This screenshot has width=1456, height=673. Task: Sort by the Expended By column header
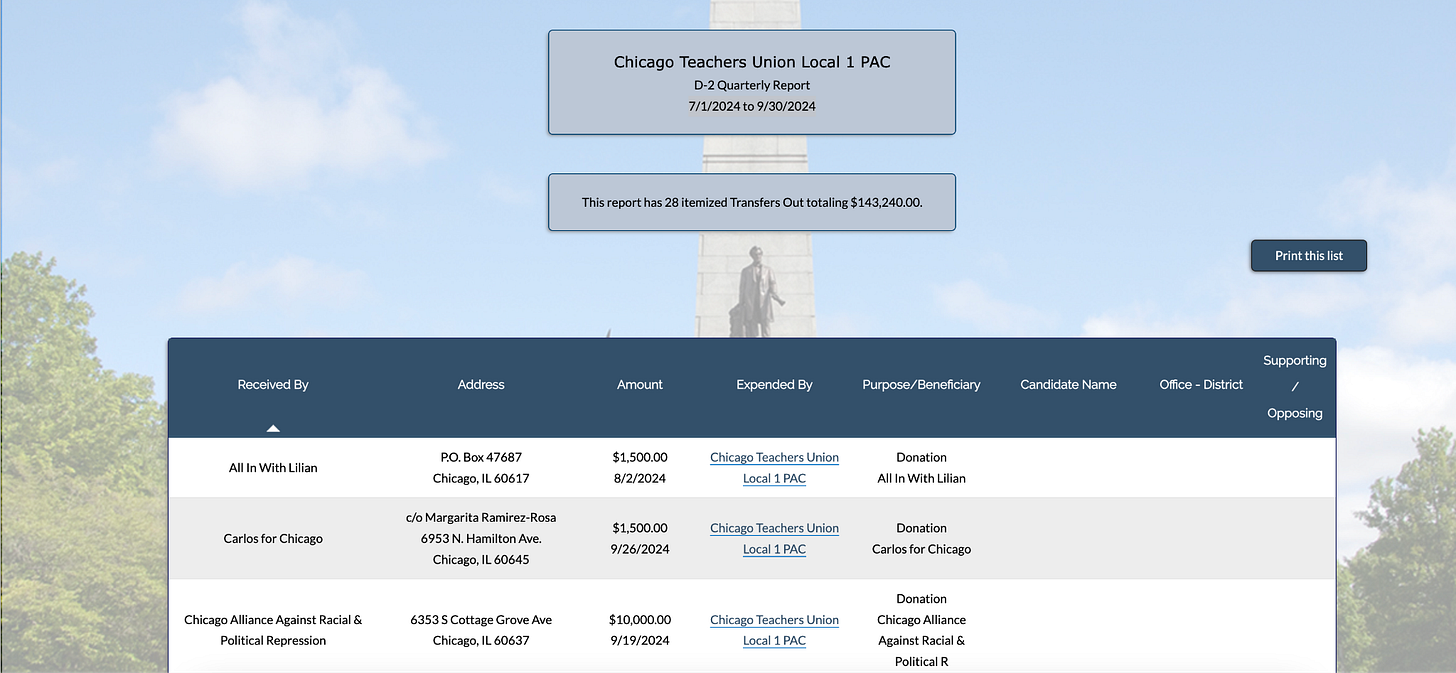[x=774, y=385]
